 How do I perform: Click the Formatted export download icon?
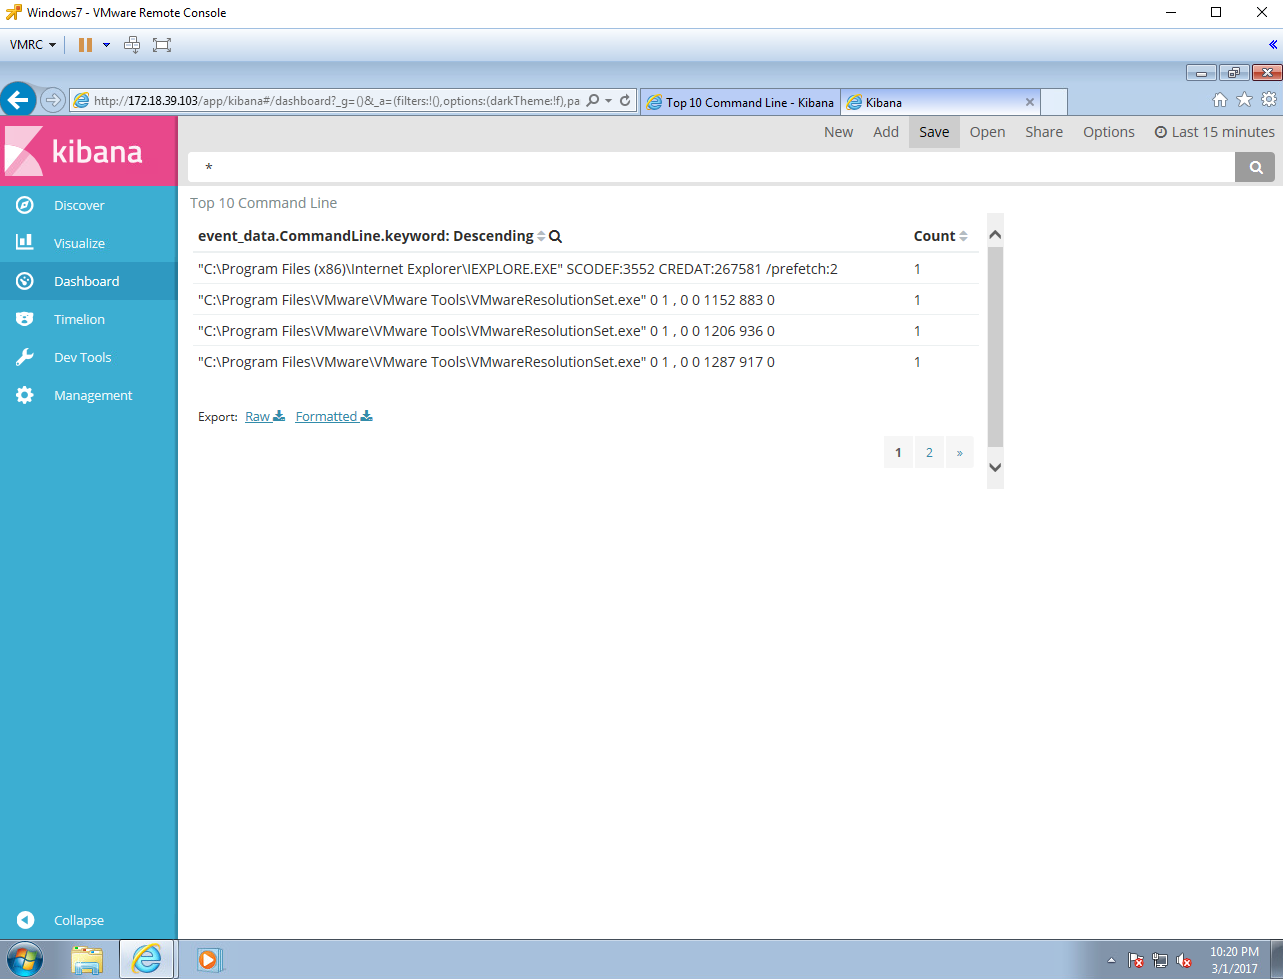click(367, 416)
